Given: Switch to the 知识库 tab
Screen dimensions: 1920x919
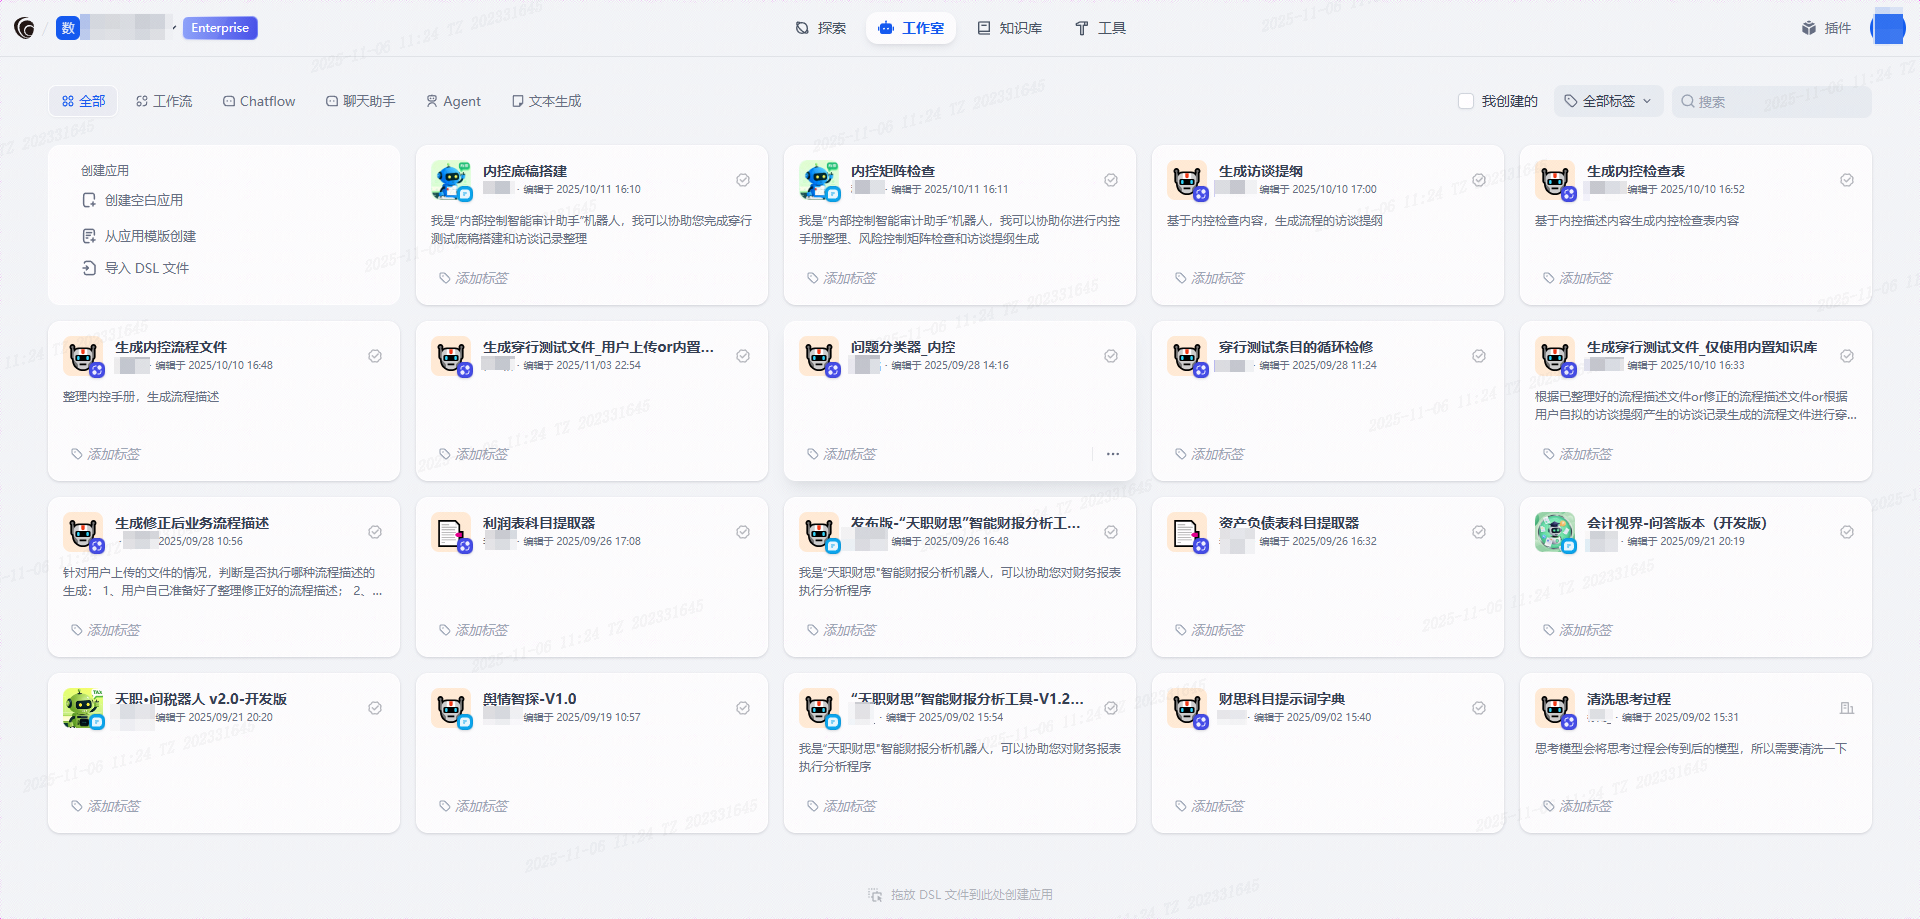Looking at the screenshot, I should 1010,28.
